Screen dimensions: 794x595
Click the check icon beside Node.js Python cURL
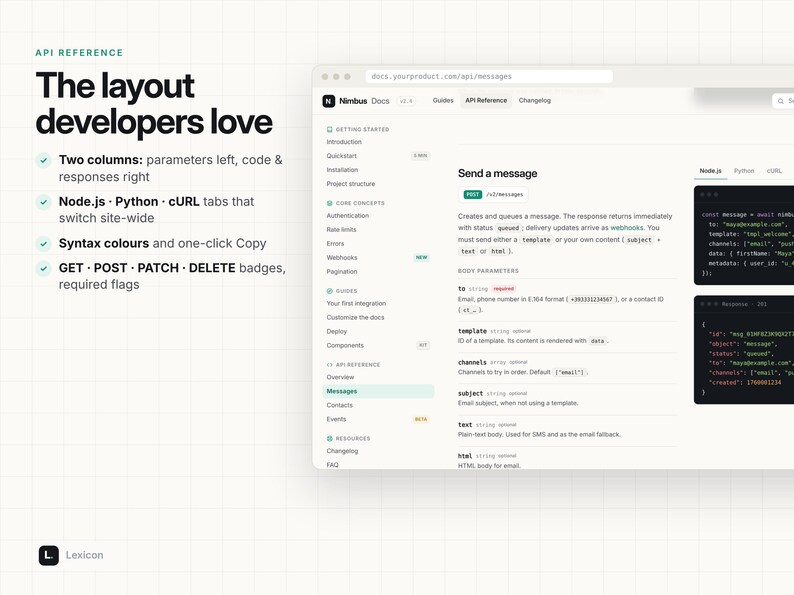[44, 202]
